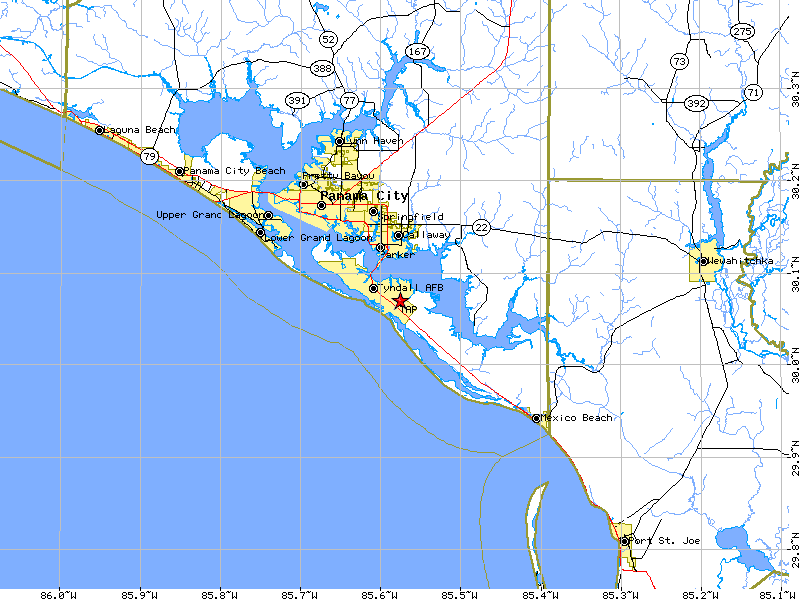Viewport: 800px width, 600px height.
Task: Select the route 391 shield marker
Action: click(297, 100)
